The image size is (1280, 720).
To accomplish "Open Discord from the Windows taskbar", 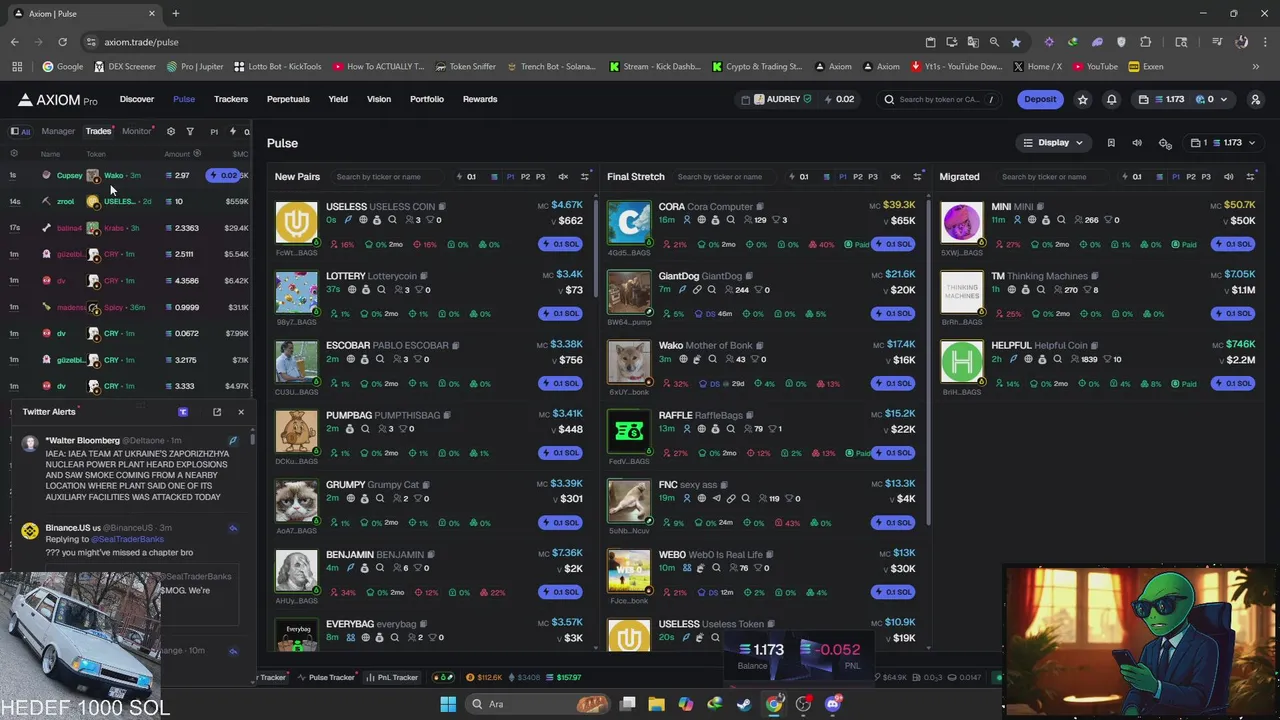I will point(832,704).
